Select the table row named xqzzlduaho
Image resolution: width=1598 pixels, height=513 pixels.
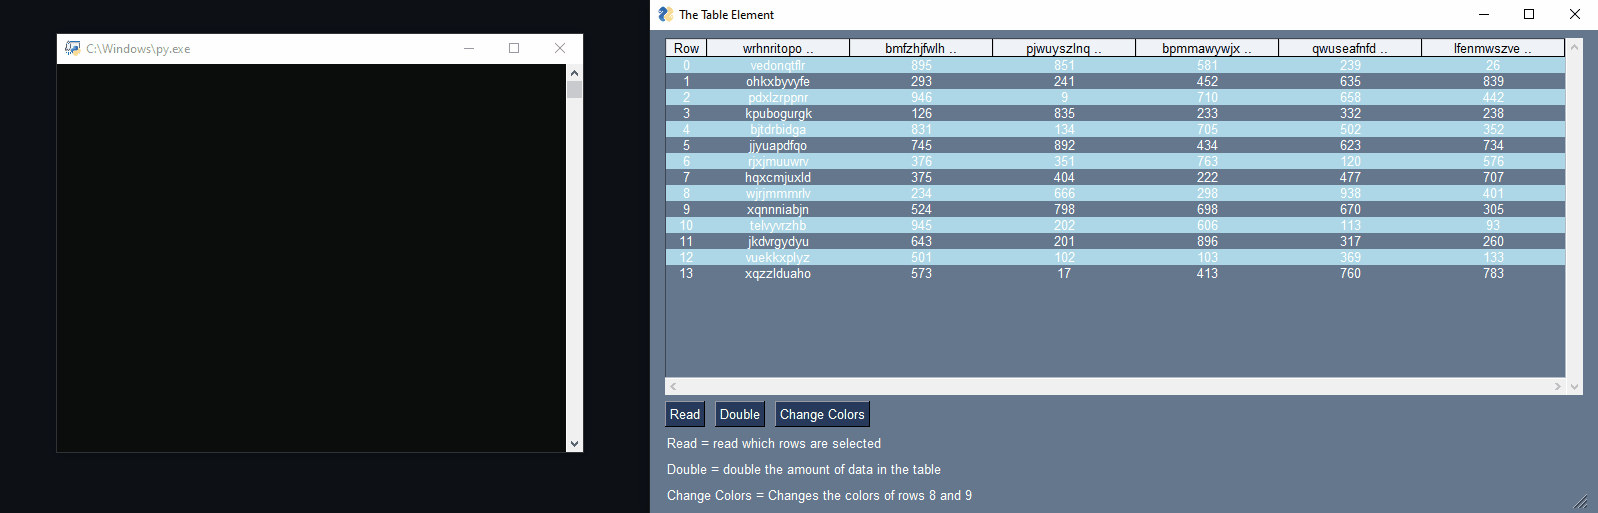778,274
